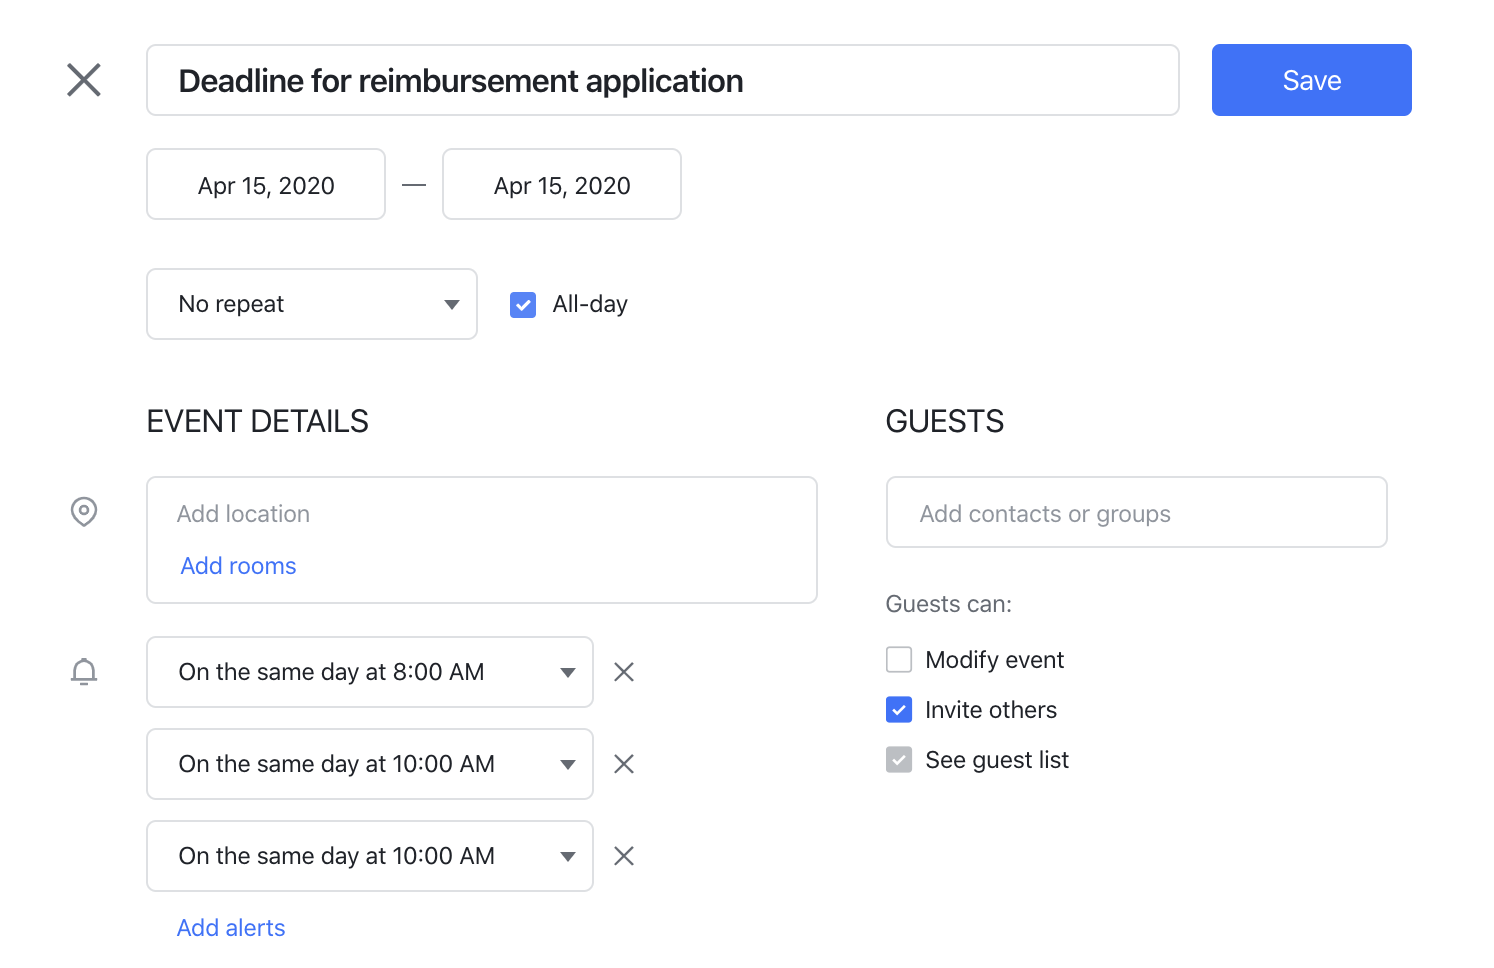Click the "Guests can:" label
Screen dimensions: 1494x968
click(949, 604)
